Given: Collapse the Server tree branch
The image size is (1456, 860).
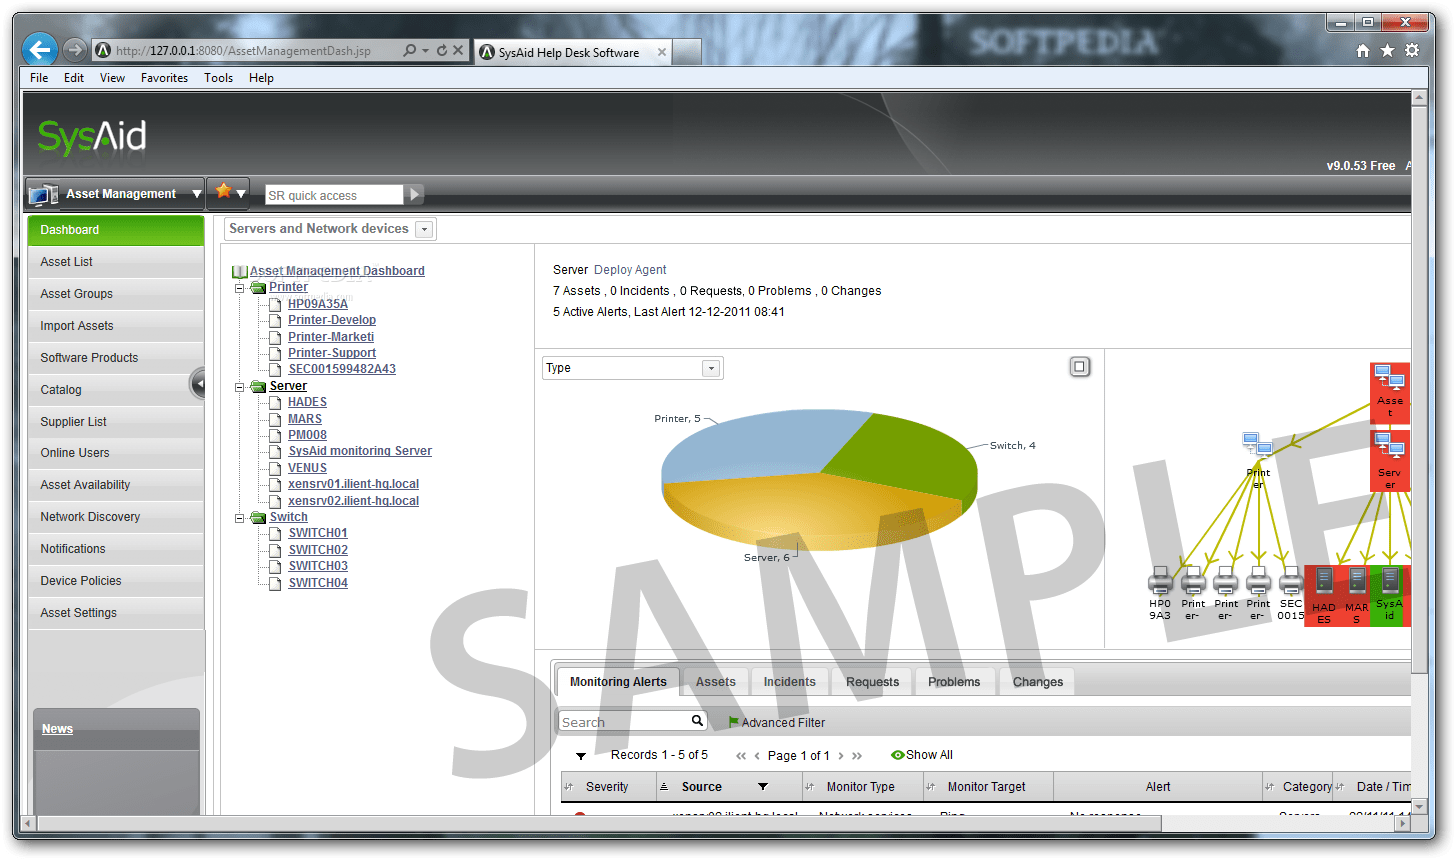Looking at the screenshot, I should tap(239, 385).
